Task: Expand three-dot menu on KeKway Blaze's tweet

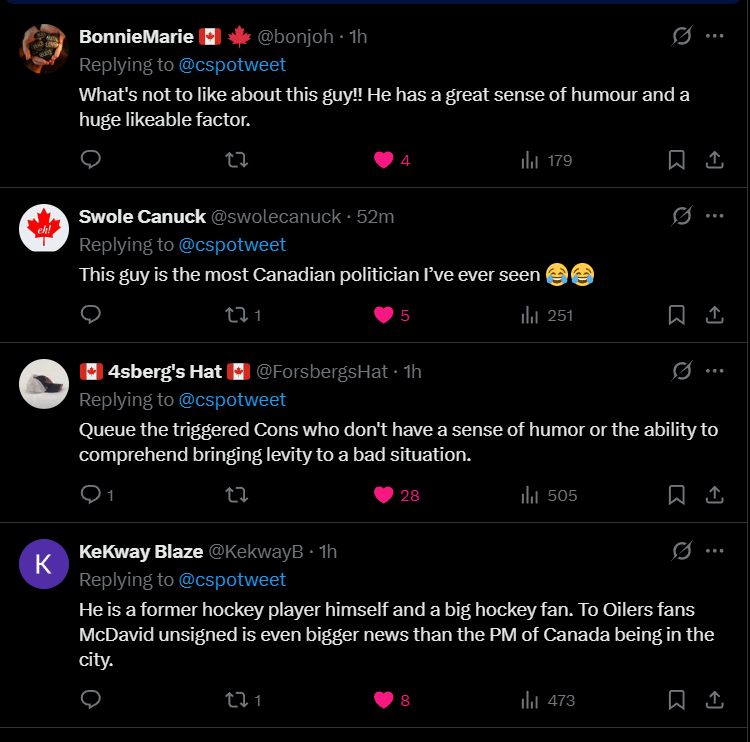Action: click(x=715, y=551)
